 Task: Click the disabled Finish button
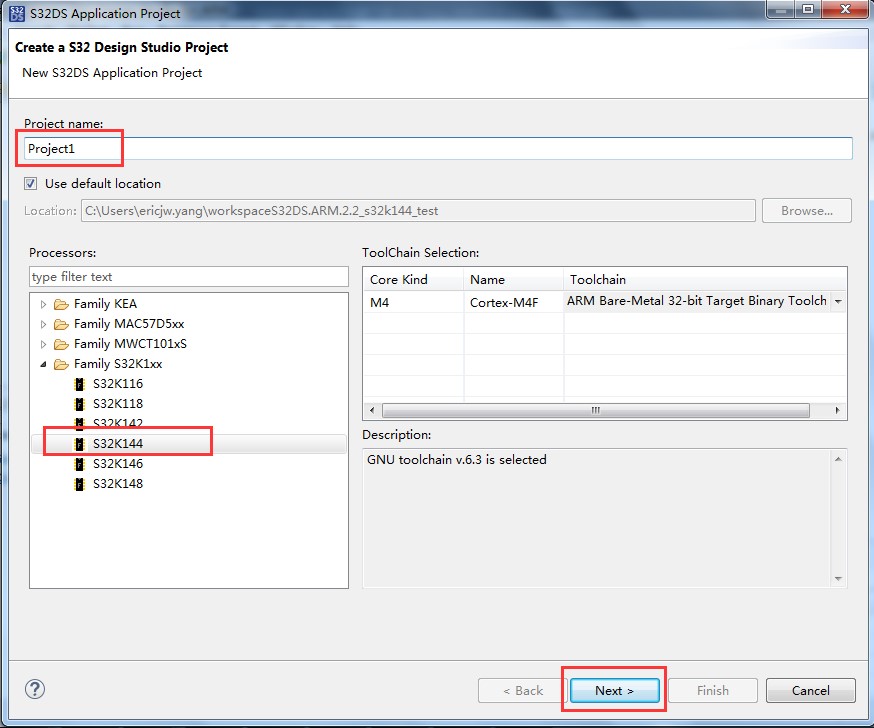tap(712, 690)
